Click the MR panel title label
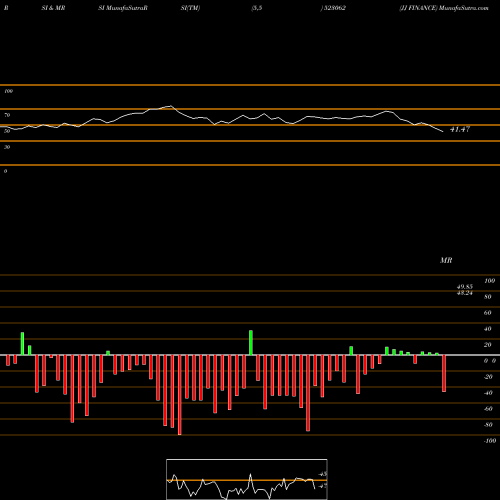This screenshot has height=500, width=500. 446,260
